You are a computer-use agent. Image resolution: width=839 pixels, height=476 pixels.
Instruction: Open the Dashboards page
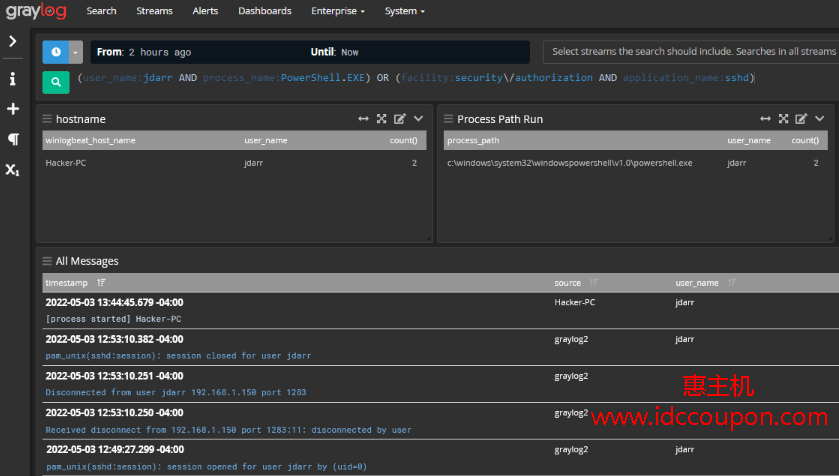(x=265, y=11)
